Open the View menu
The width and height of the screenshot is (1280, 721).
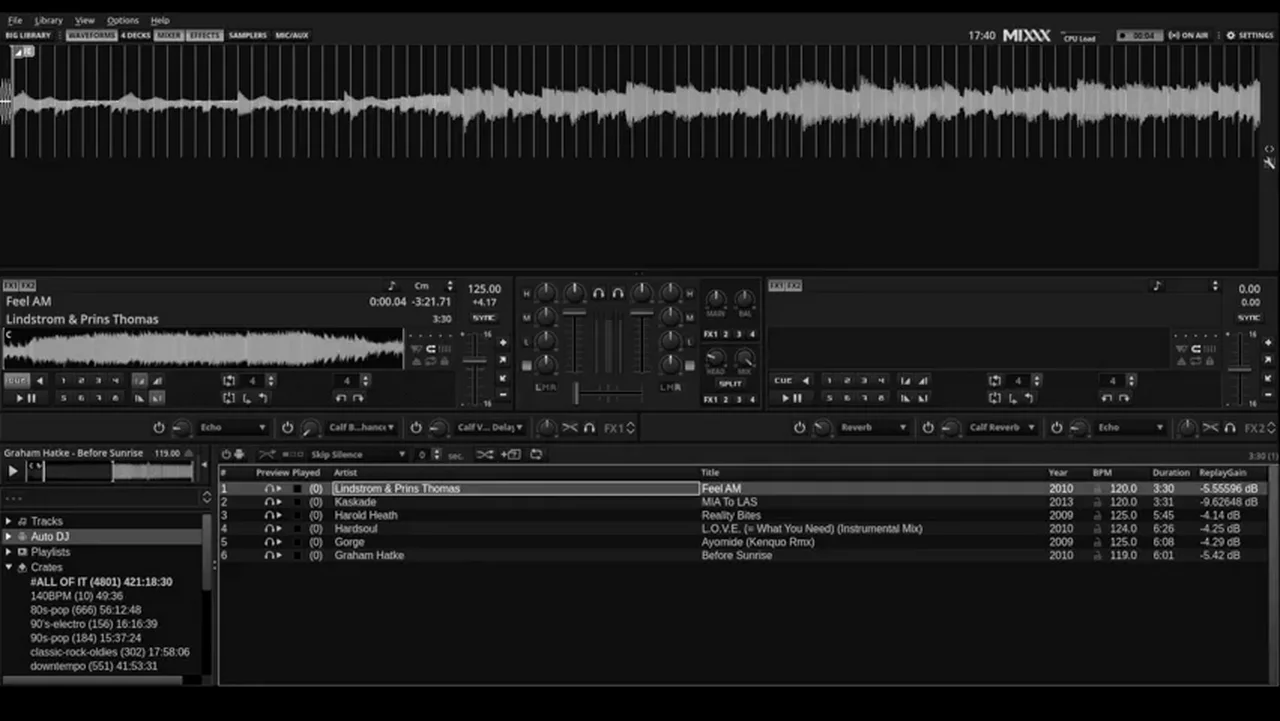tap(85, 20)
